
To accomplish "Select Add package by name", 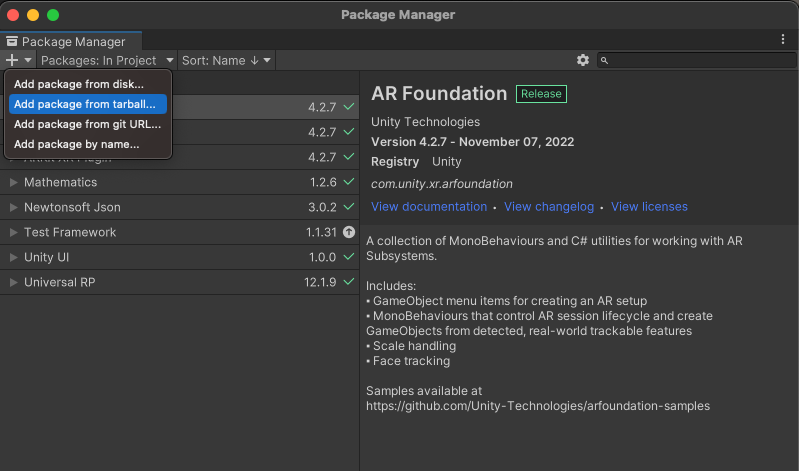I will tap(77, 144).
